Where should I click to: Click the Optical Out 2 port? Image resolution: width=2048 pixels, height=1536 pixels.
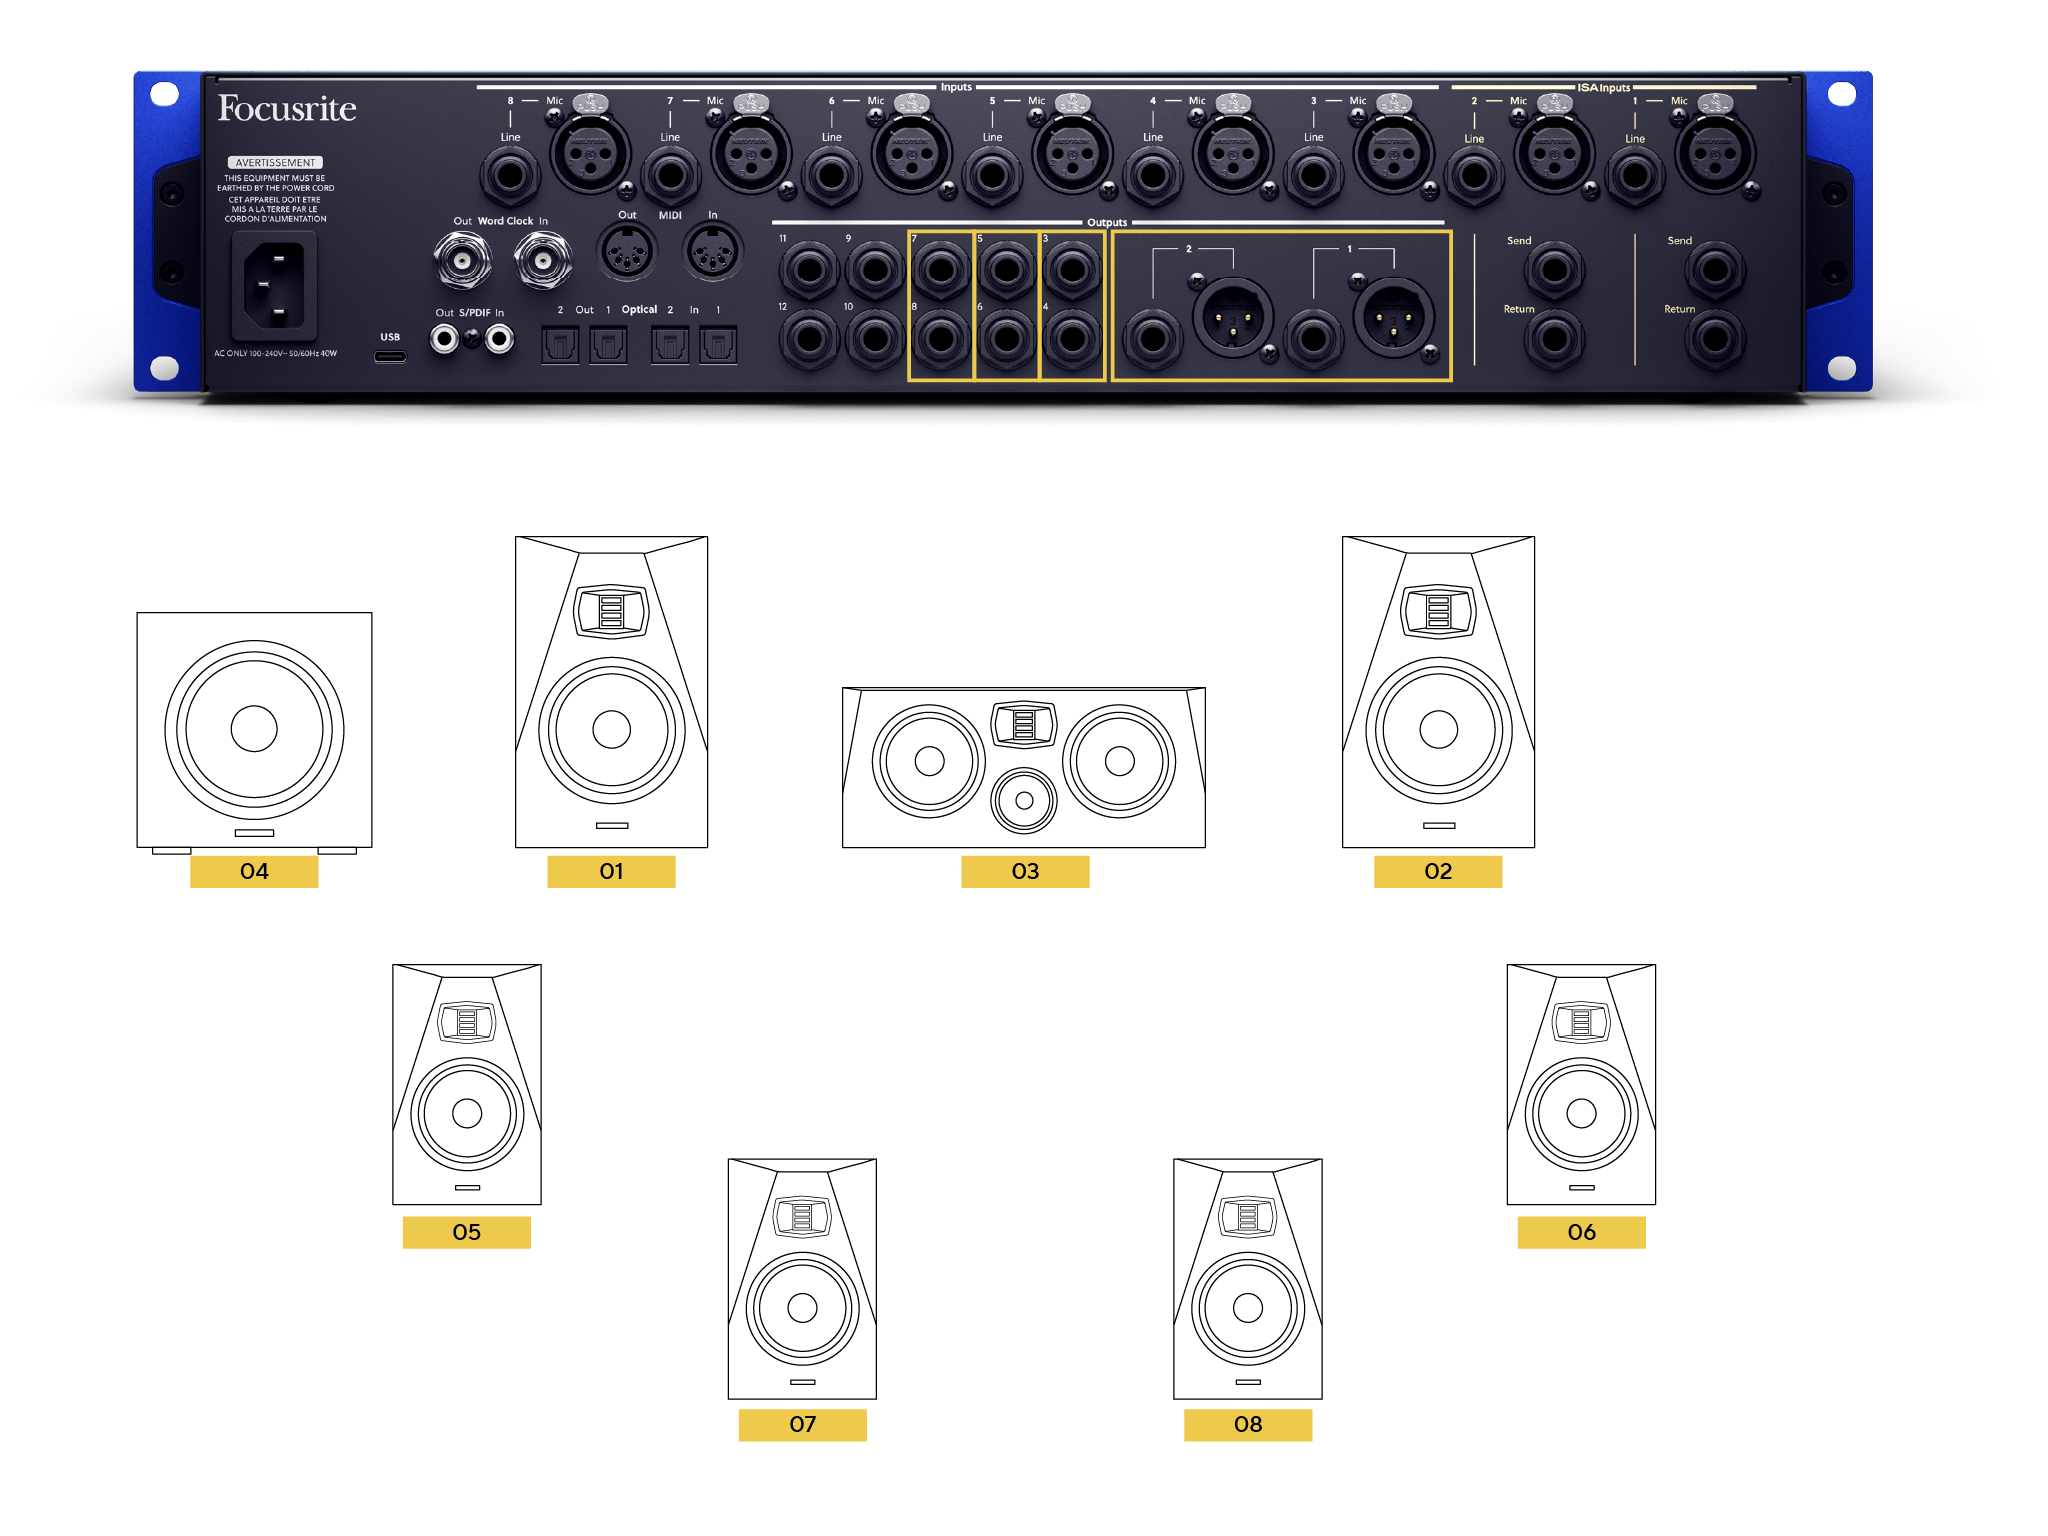[x=560, y=345]
